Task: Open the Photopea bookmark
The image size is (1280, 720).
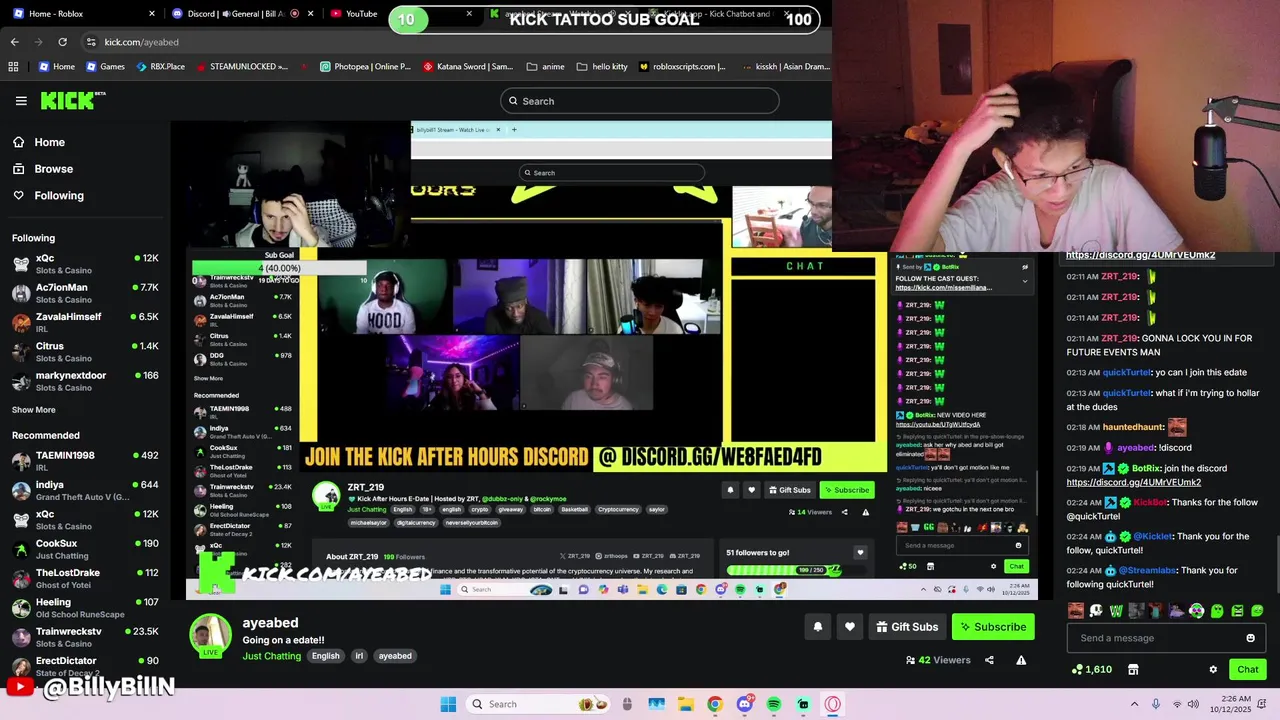Action: click(x=365, y=67)
